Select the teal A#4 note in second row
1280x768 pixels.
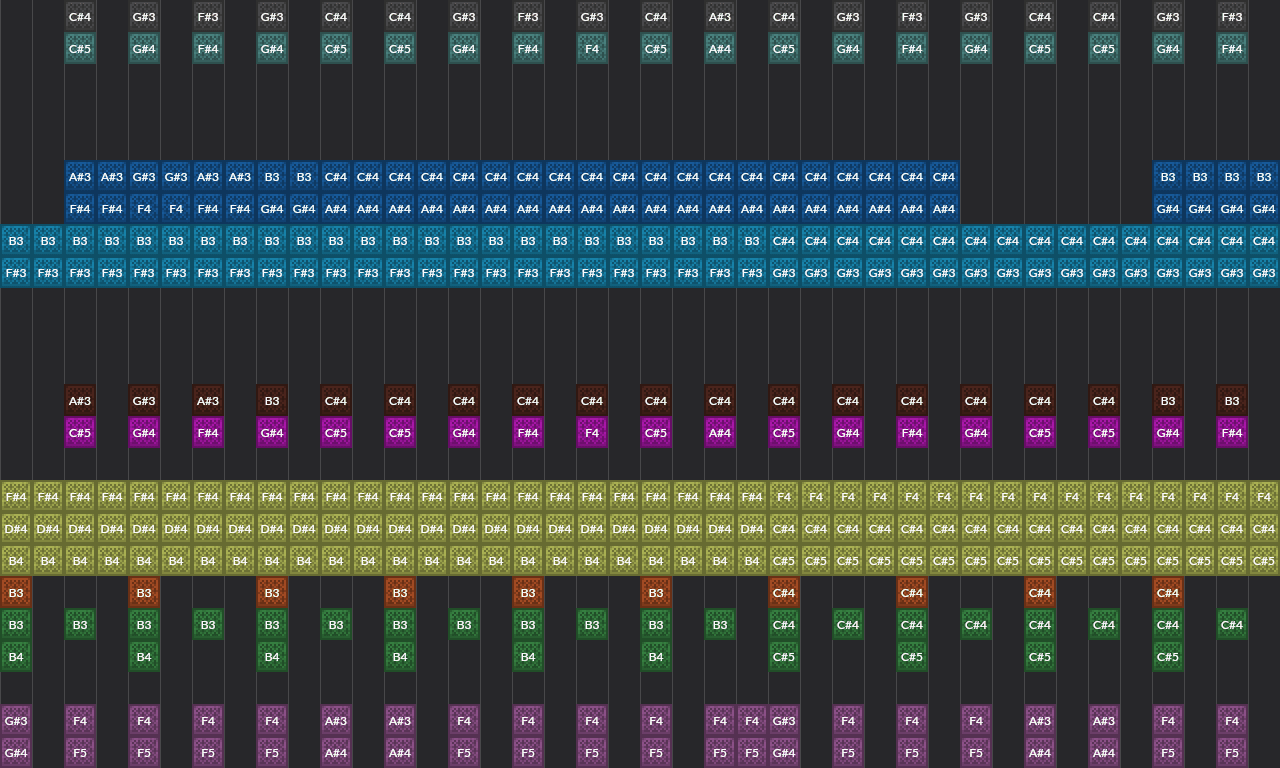[x=720, y=49]
